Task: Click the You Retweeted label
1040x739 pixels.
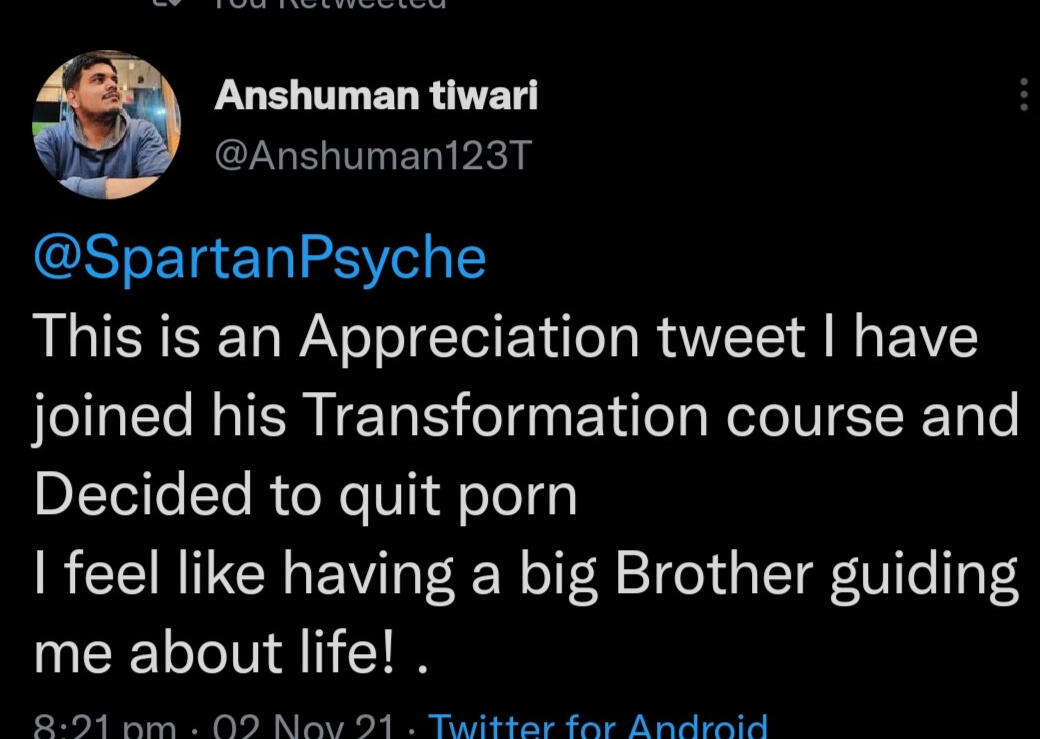Action: coord(330,4)
